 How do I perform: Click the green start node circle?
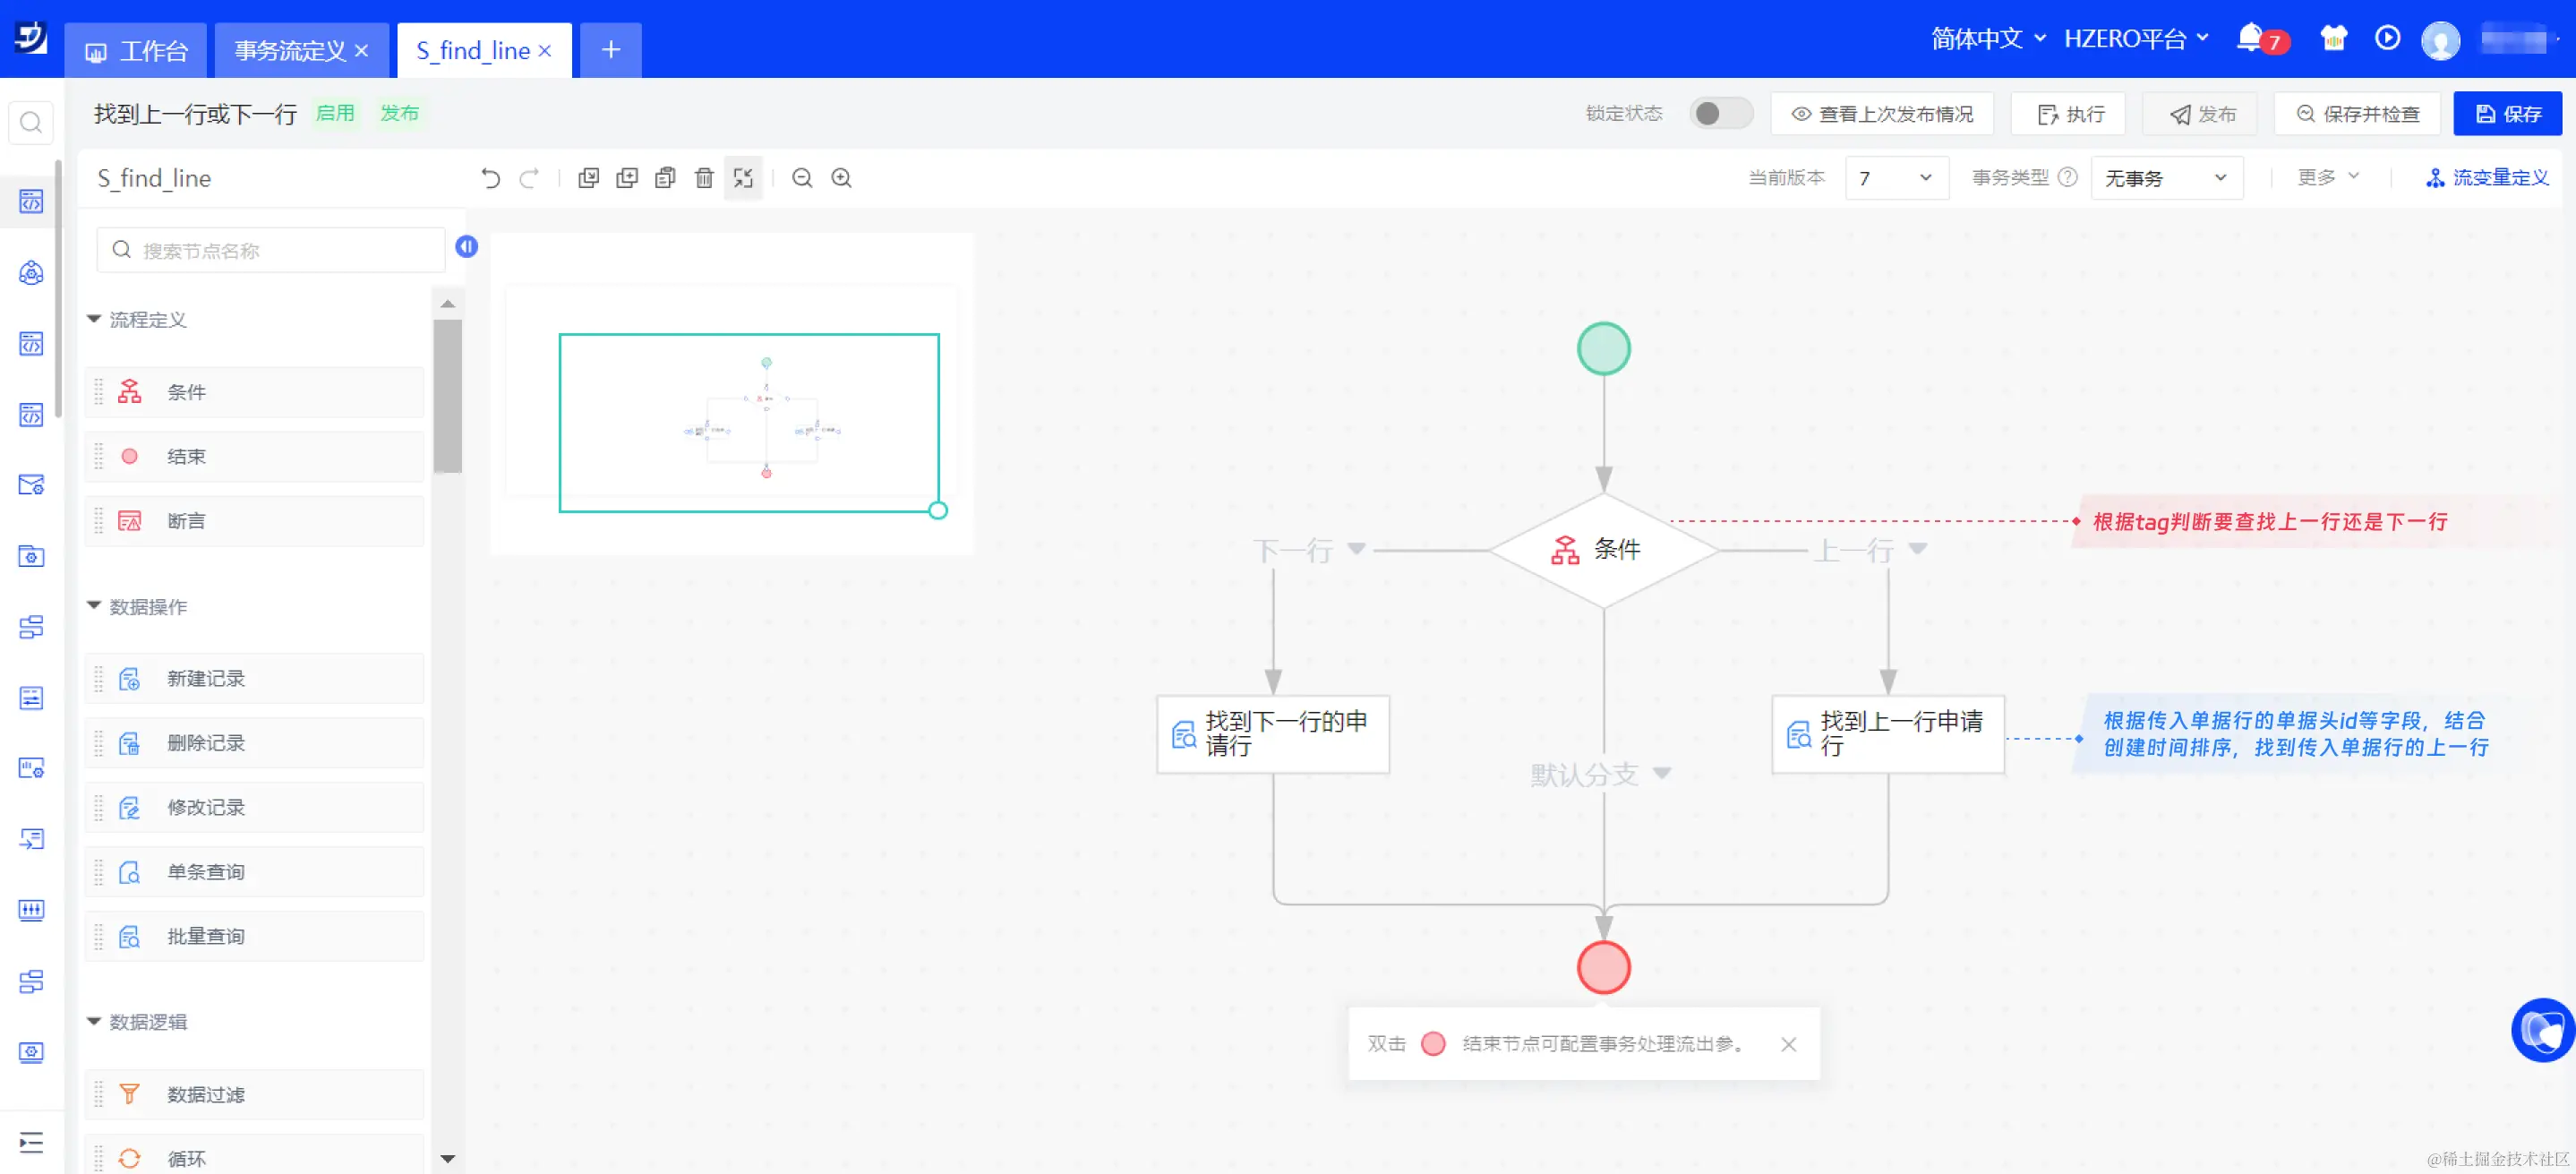point(1603,349)
